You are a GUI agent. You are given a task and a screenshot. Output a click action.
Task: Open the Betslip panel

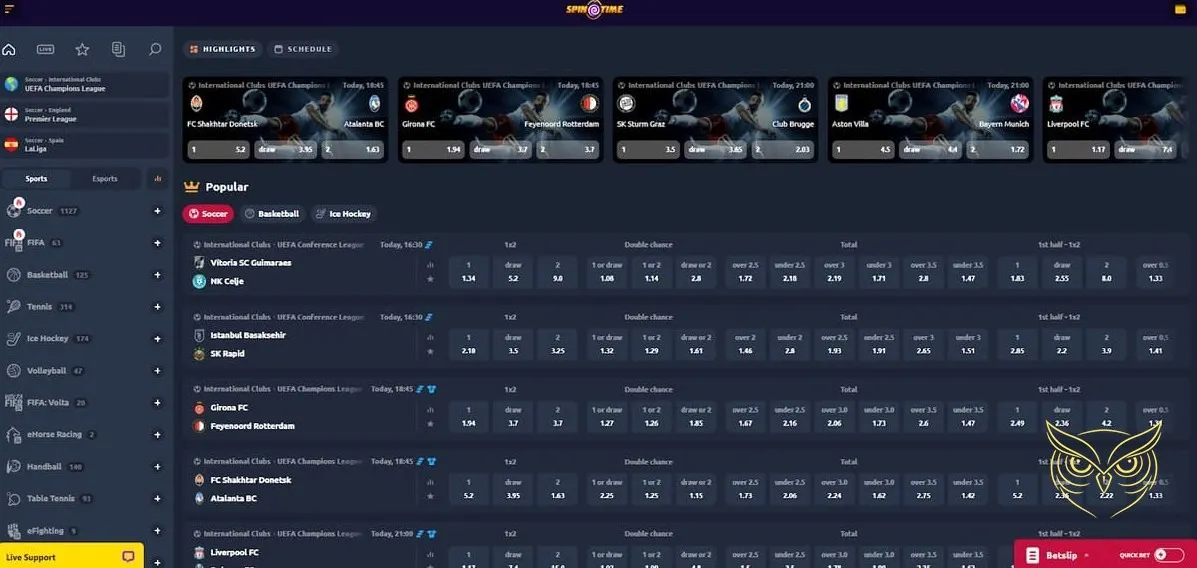(x=1105, y=555)
